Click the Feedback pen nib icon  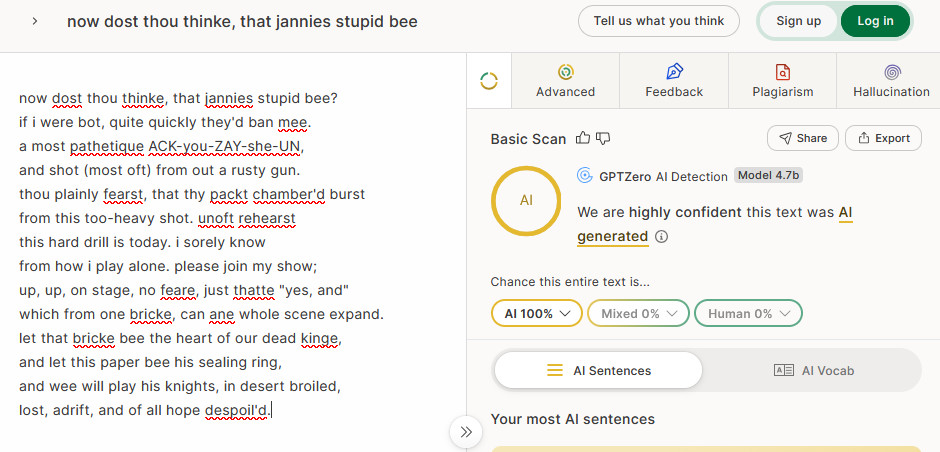pos(674,72)
